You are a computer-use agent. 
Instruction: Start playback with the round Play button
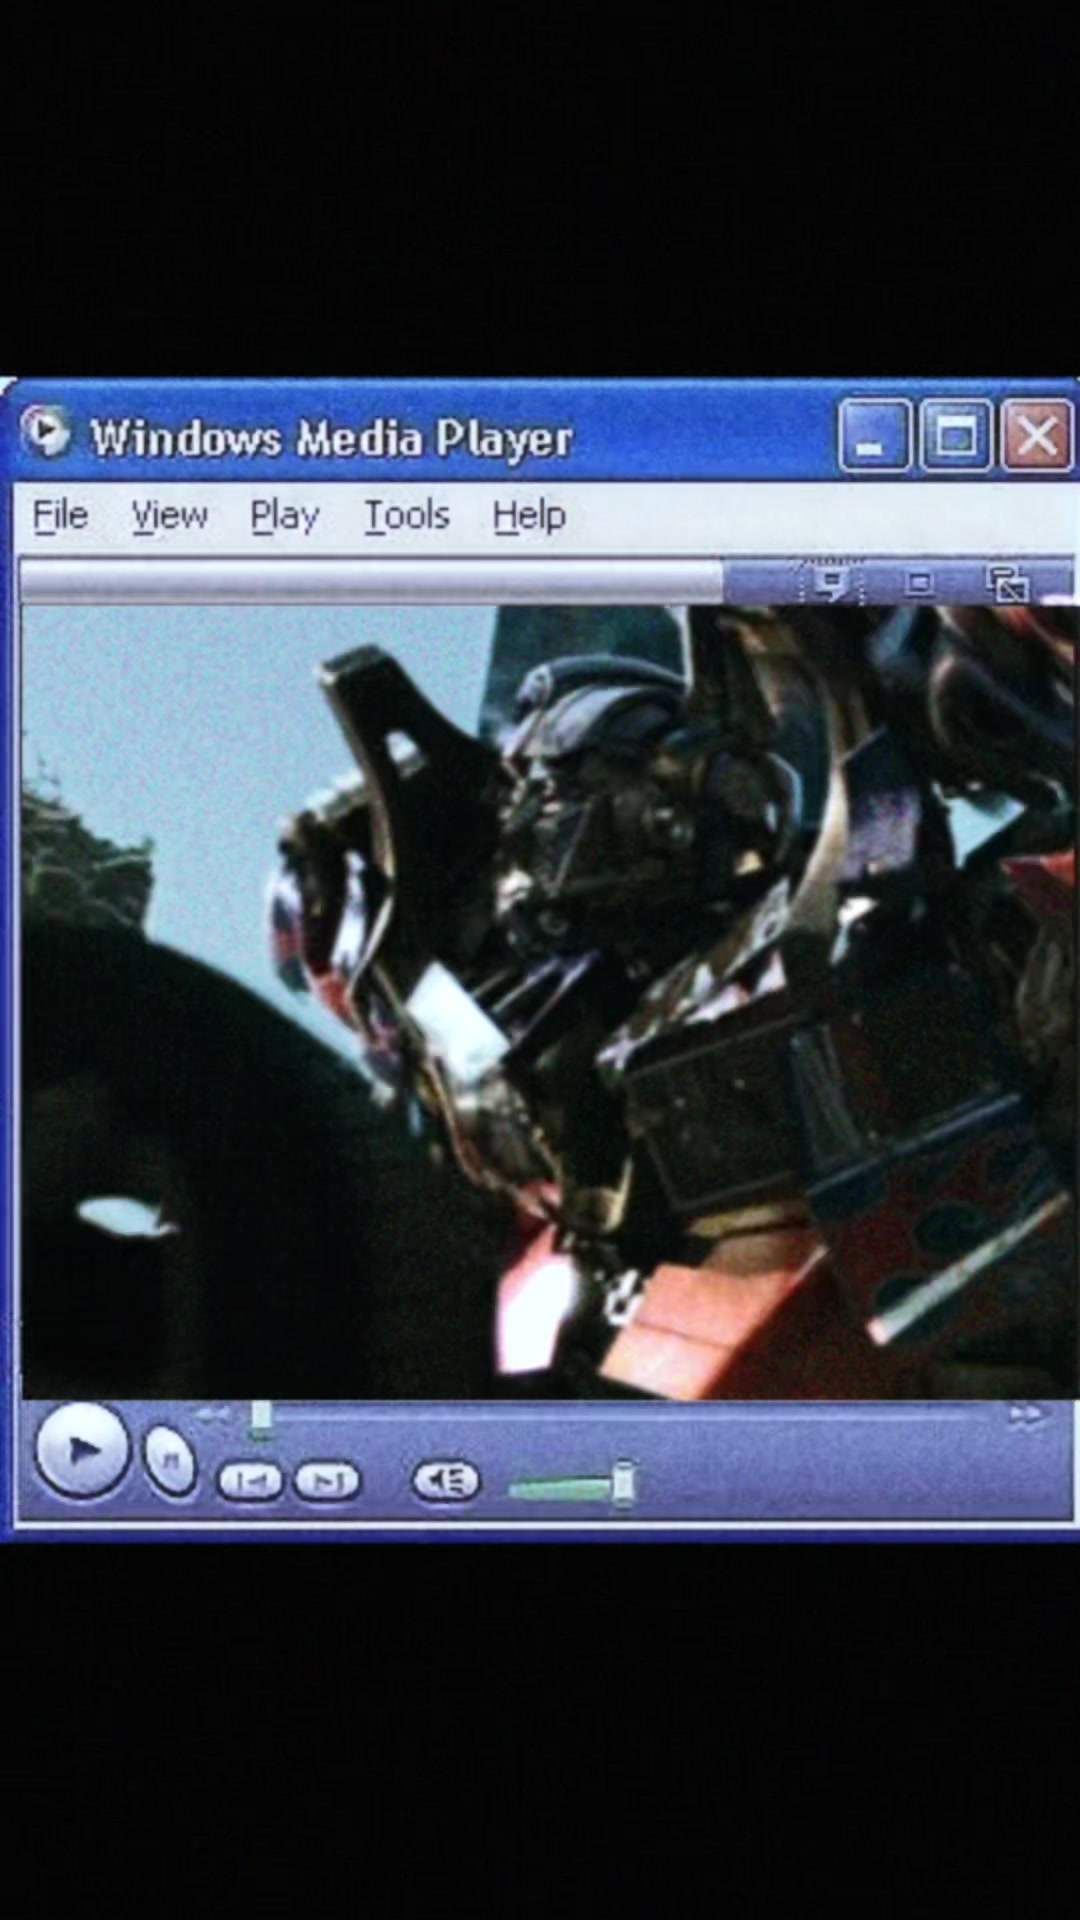[x=82, y=1450]
